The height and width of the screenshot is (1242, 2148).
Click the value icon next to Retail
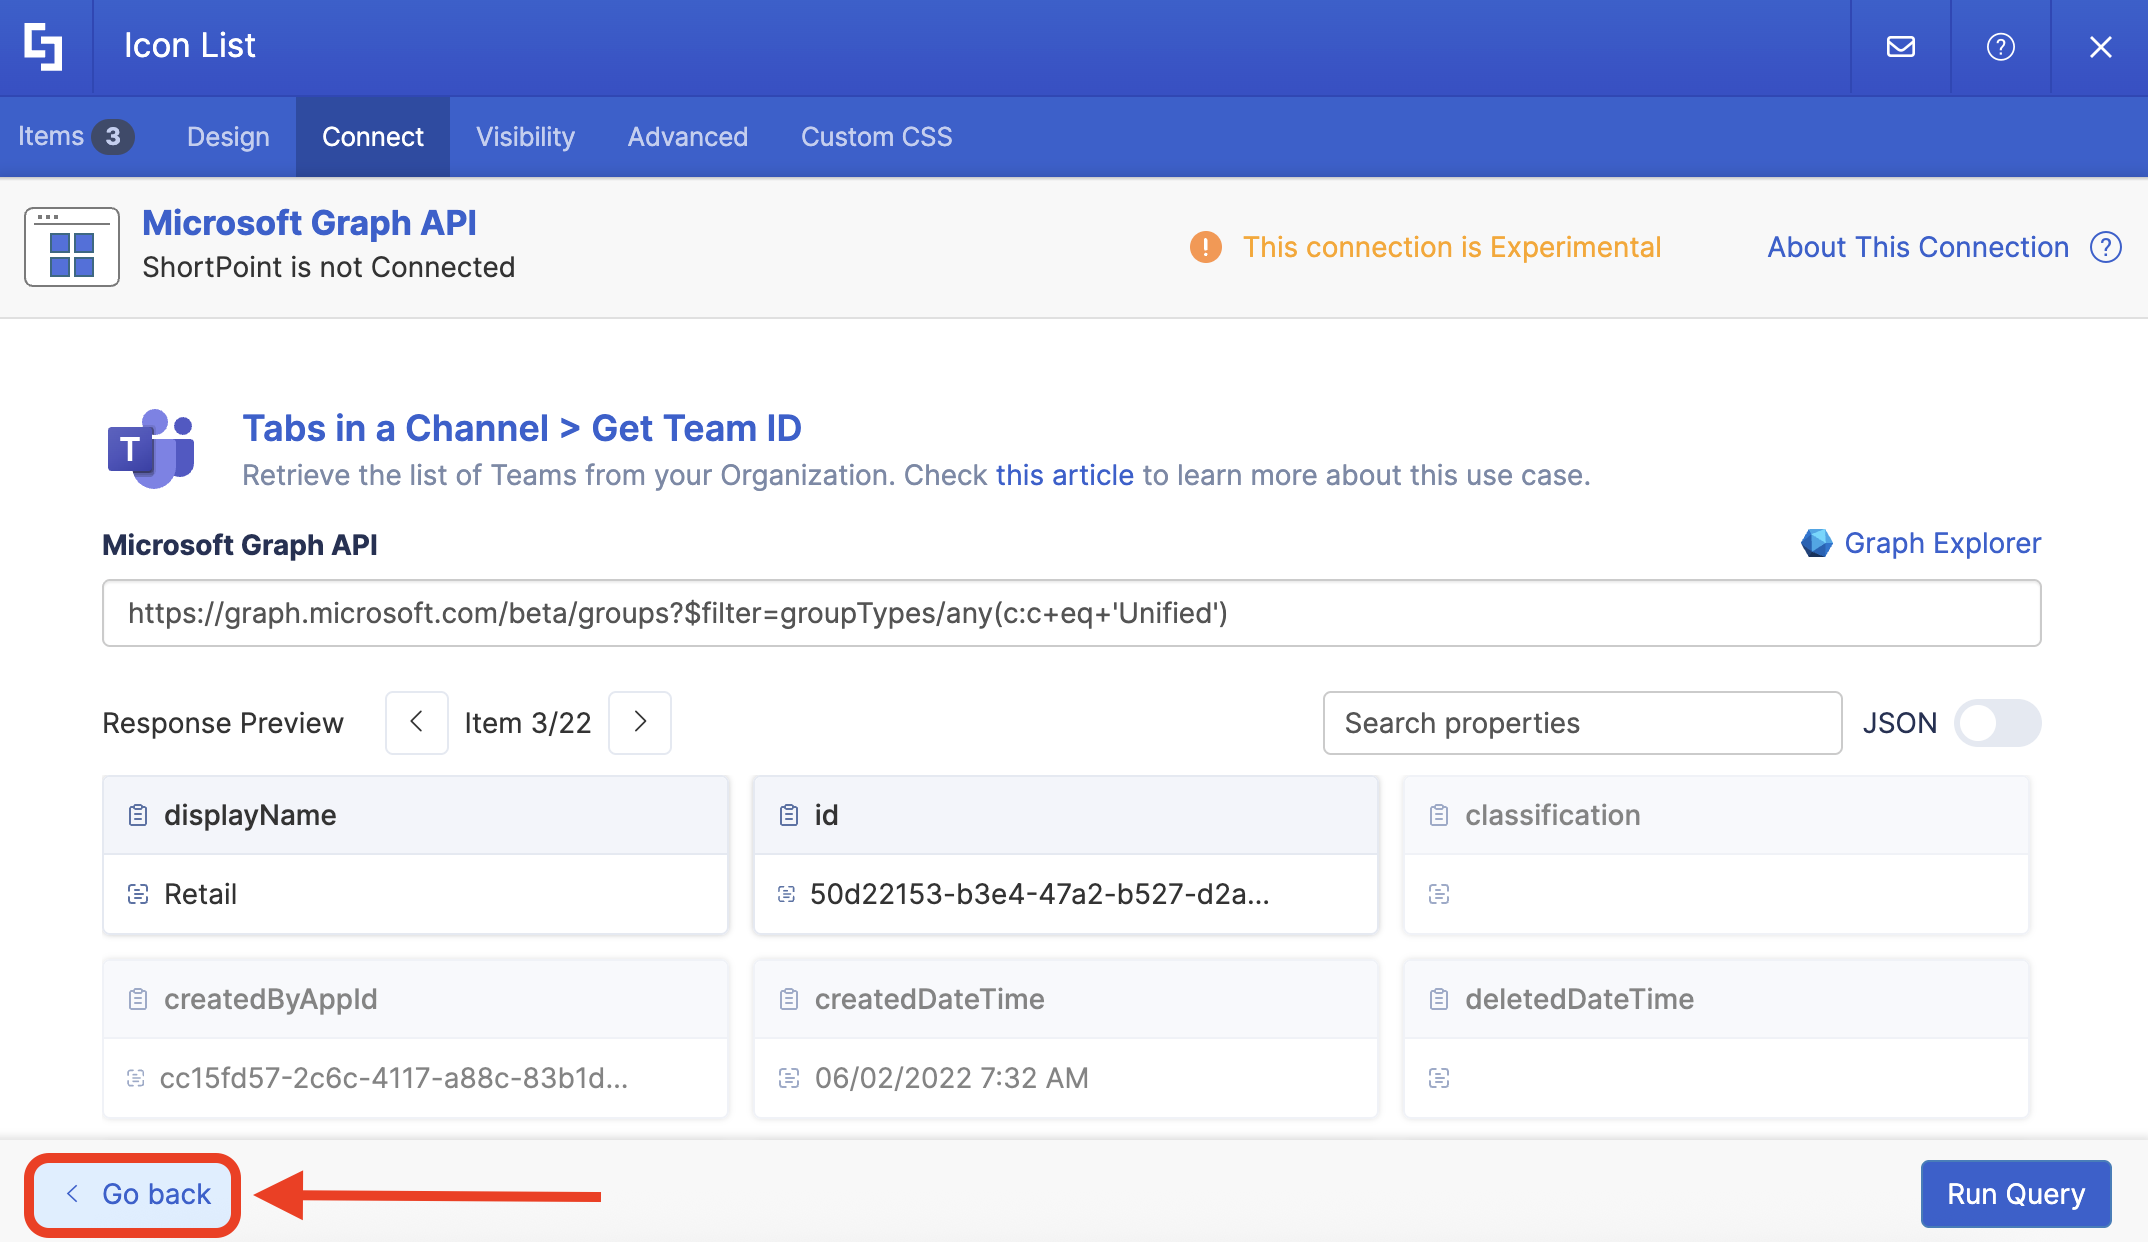(138, 894)
